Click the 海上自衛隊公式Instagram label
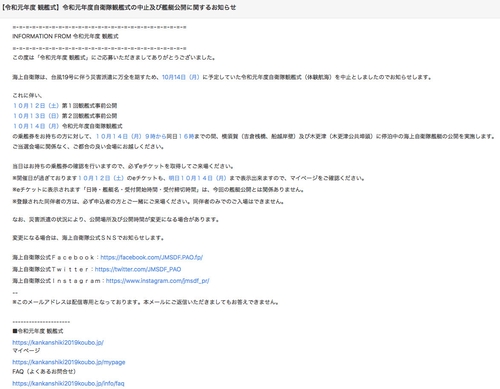Image resolution: width=500 pixels, height=389 pixels. pyautogui.click(x=56, y=281)
